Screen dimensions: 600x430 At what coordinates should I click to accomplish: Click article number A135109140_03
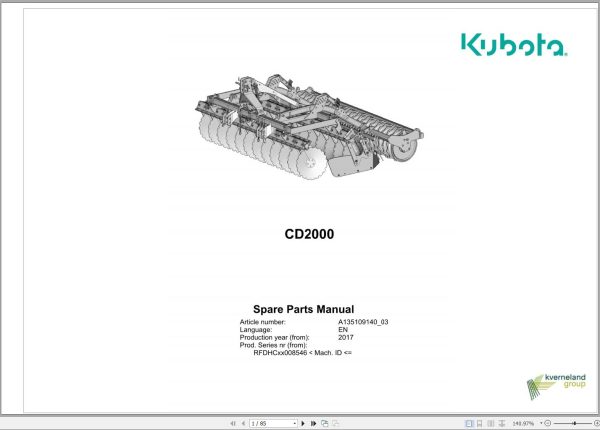click(x=363, y=322)
